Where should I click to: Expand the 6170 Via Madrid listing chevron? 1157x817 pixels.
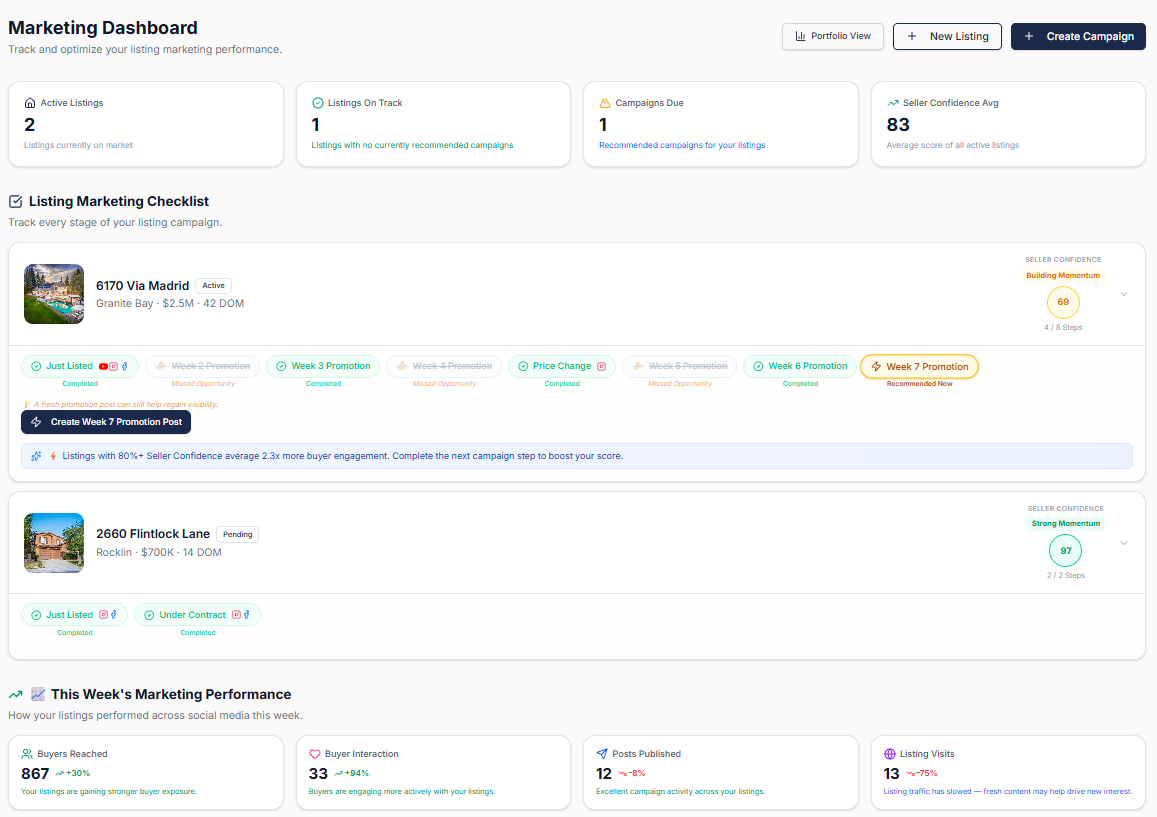coord(1124,294)
